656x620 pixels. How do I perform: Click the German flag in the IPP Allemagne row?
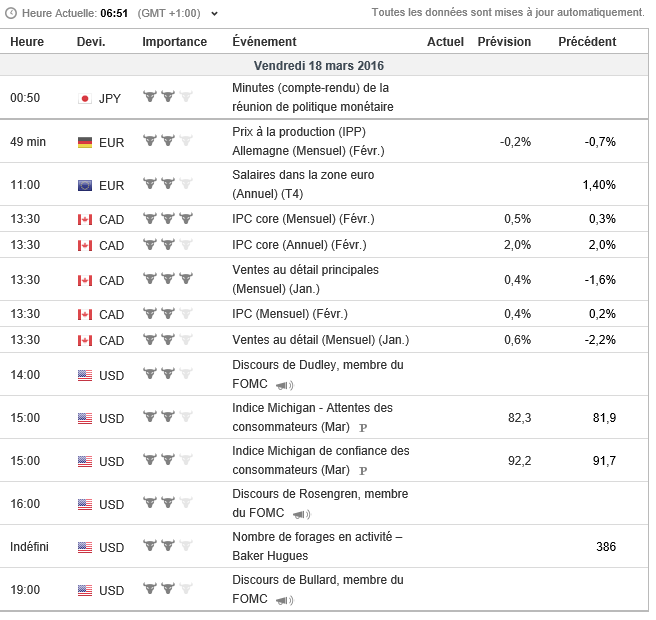pos(85,142)
